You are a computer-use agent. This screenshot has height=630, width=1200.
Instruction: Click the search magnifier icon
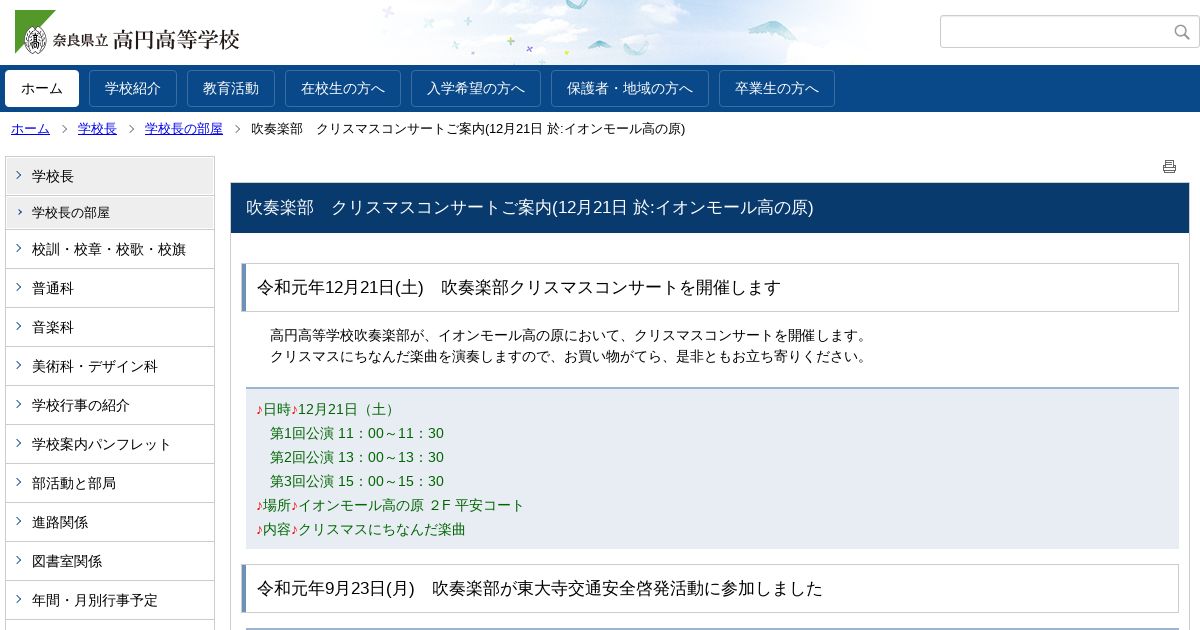1182,32
